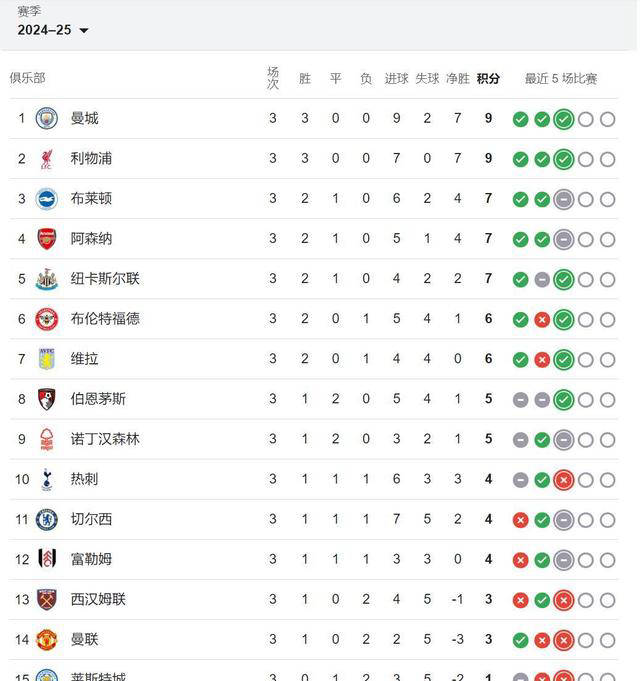Click the Brentford club crest

click(46, 319)
